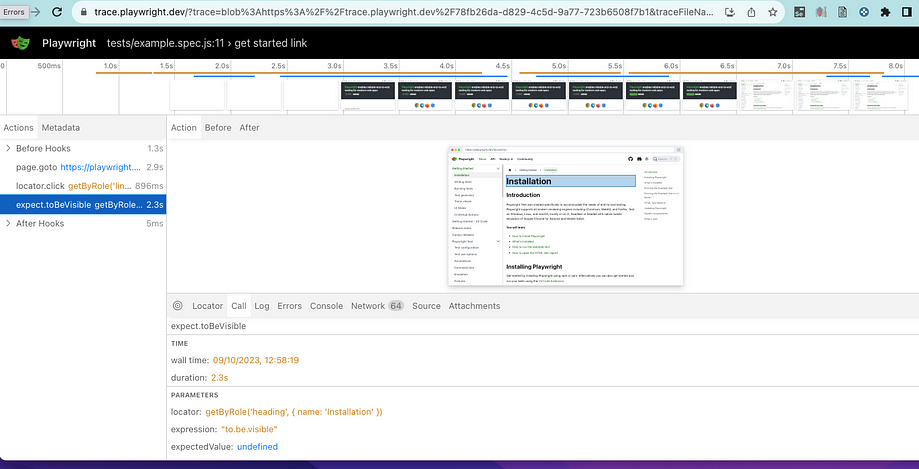Bookmark this tab with the star icon

(772, 12)
